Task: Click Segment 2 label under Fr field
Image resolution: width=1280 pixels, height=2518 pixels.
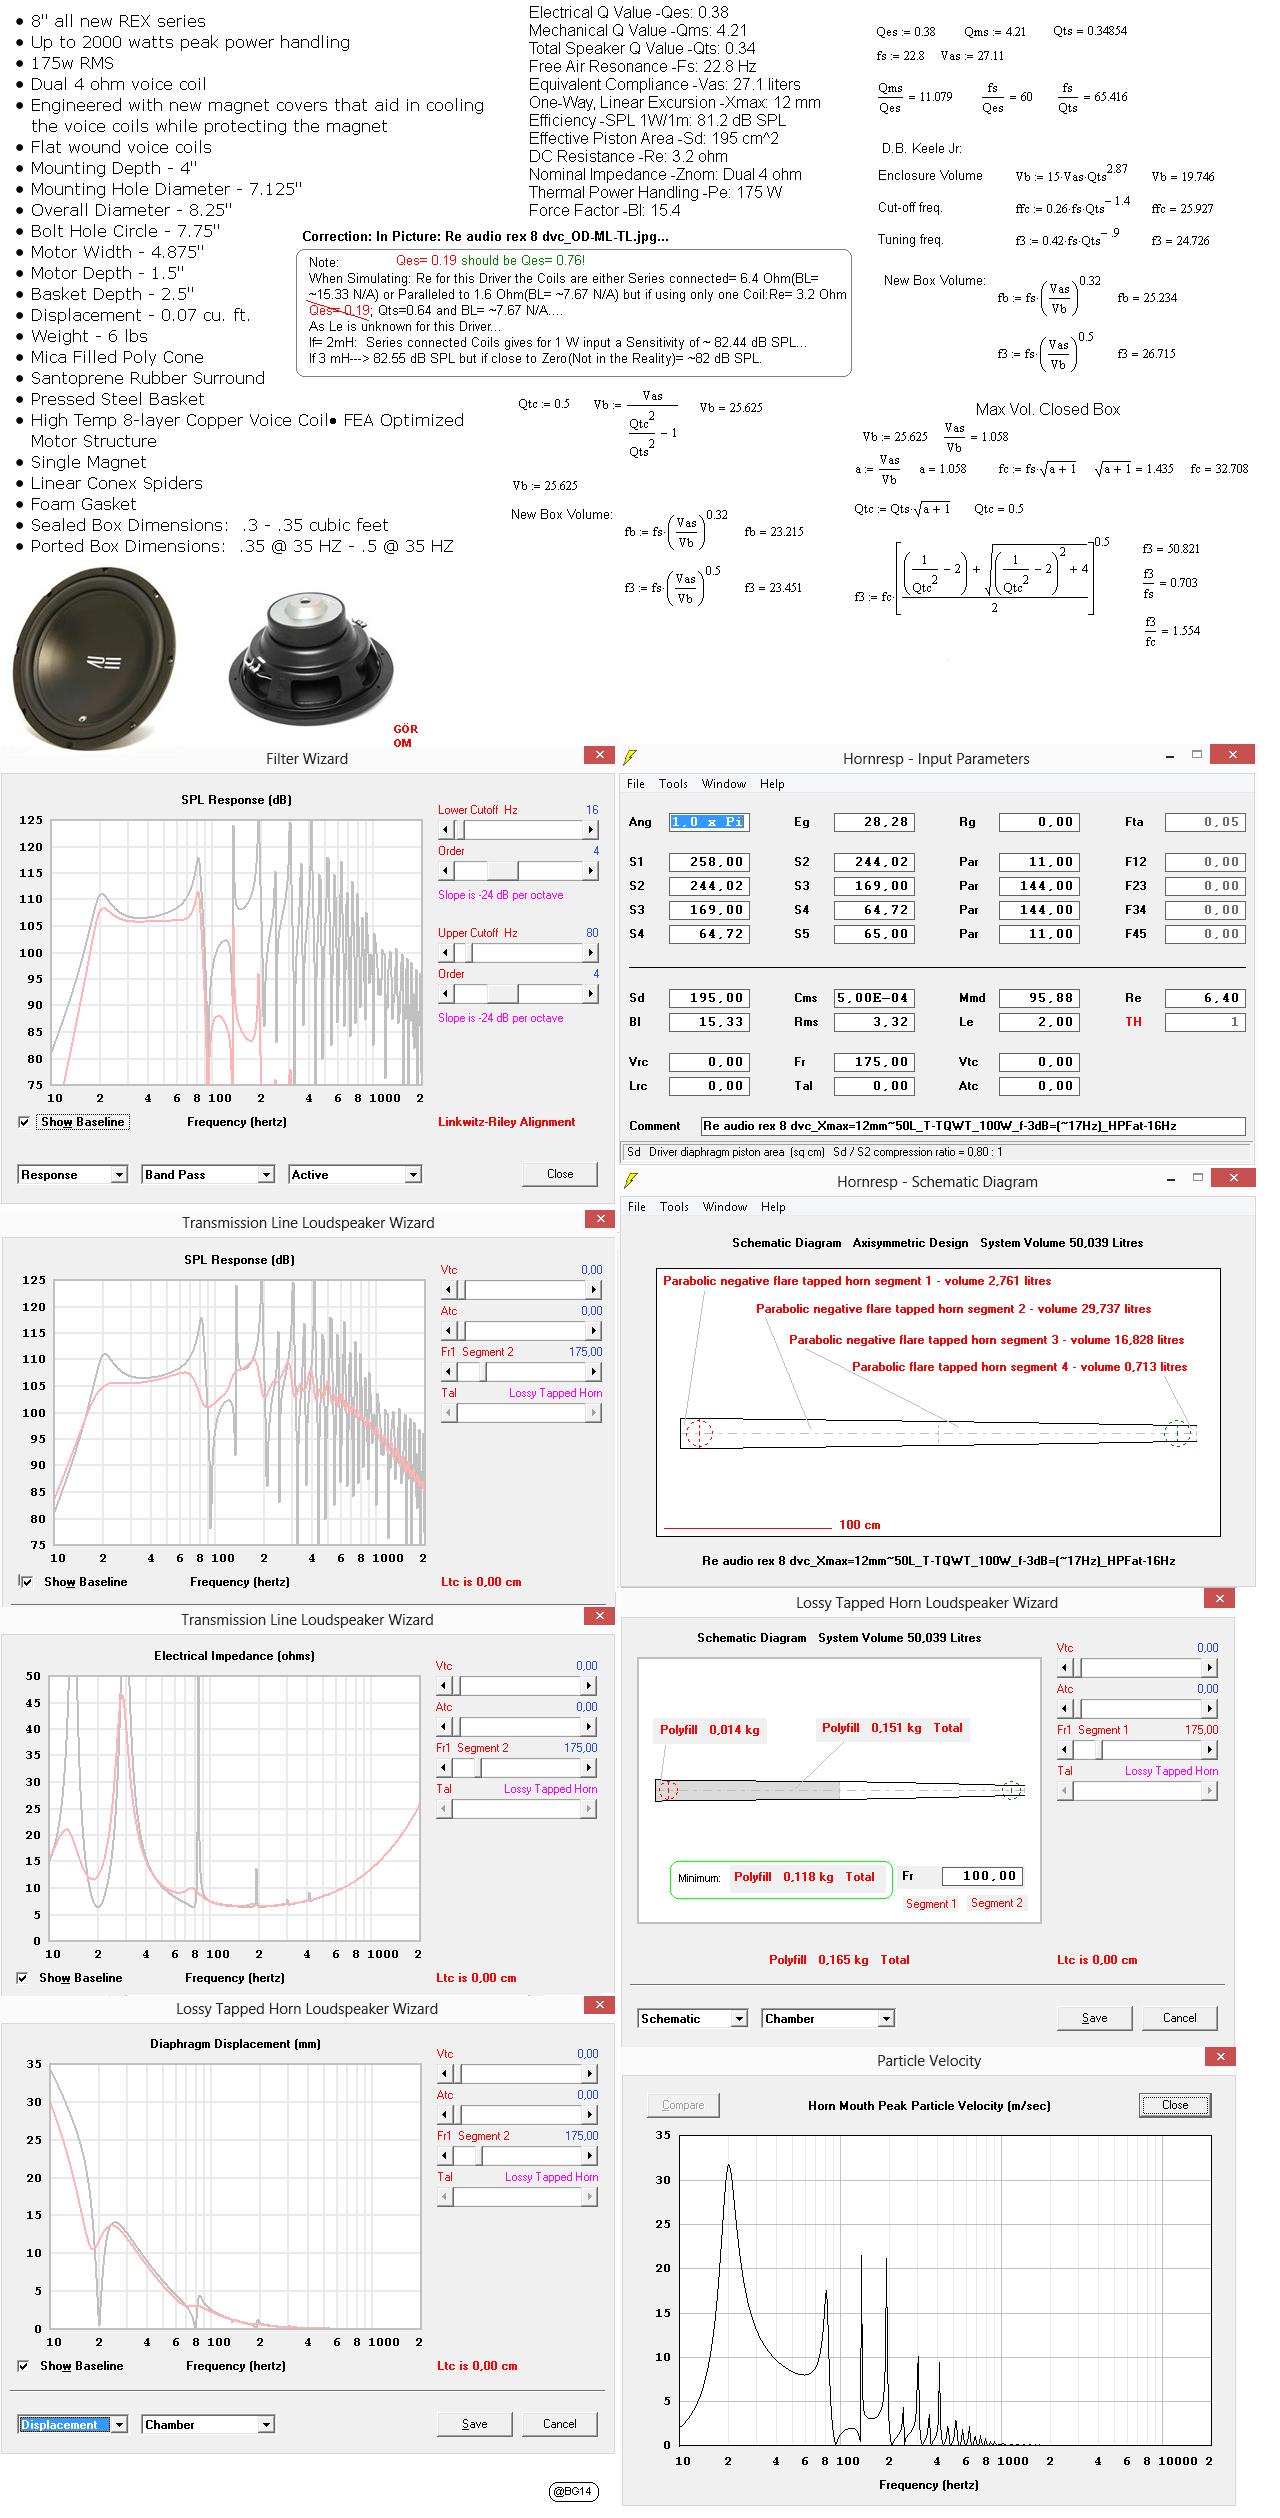Action: coord(996,1903)
